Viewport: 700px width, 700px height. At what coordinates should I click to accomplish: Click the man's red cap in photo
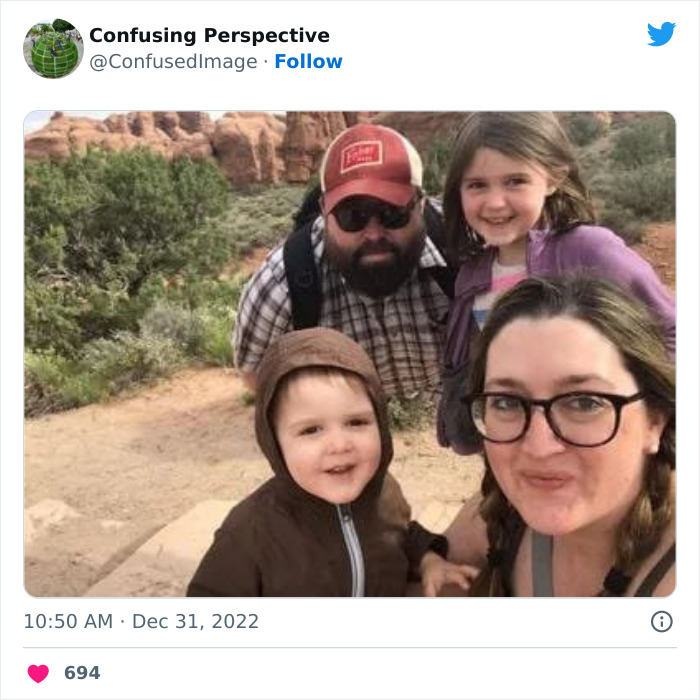370,160
